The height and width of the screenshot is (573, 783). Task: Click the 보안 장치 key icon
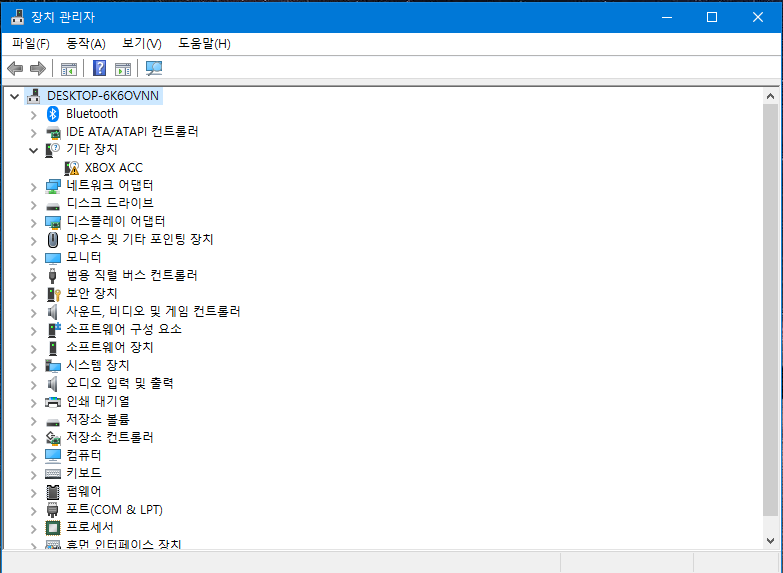coord(53,294)
